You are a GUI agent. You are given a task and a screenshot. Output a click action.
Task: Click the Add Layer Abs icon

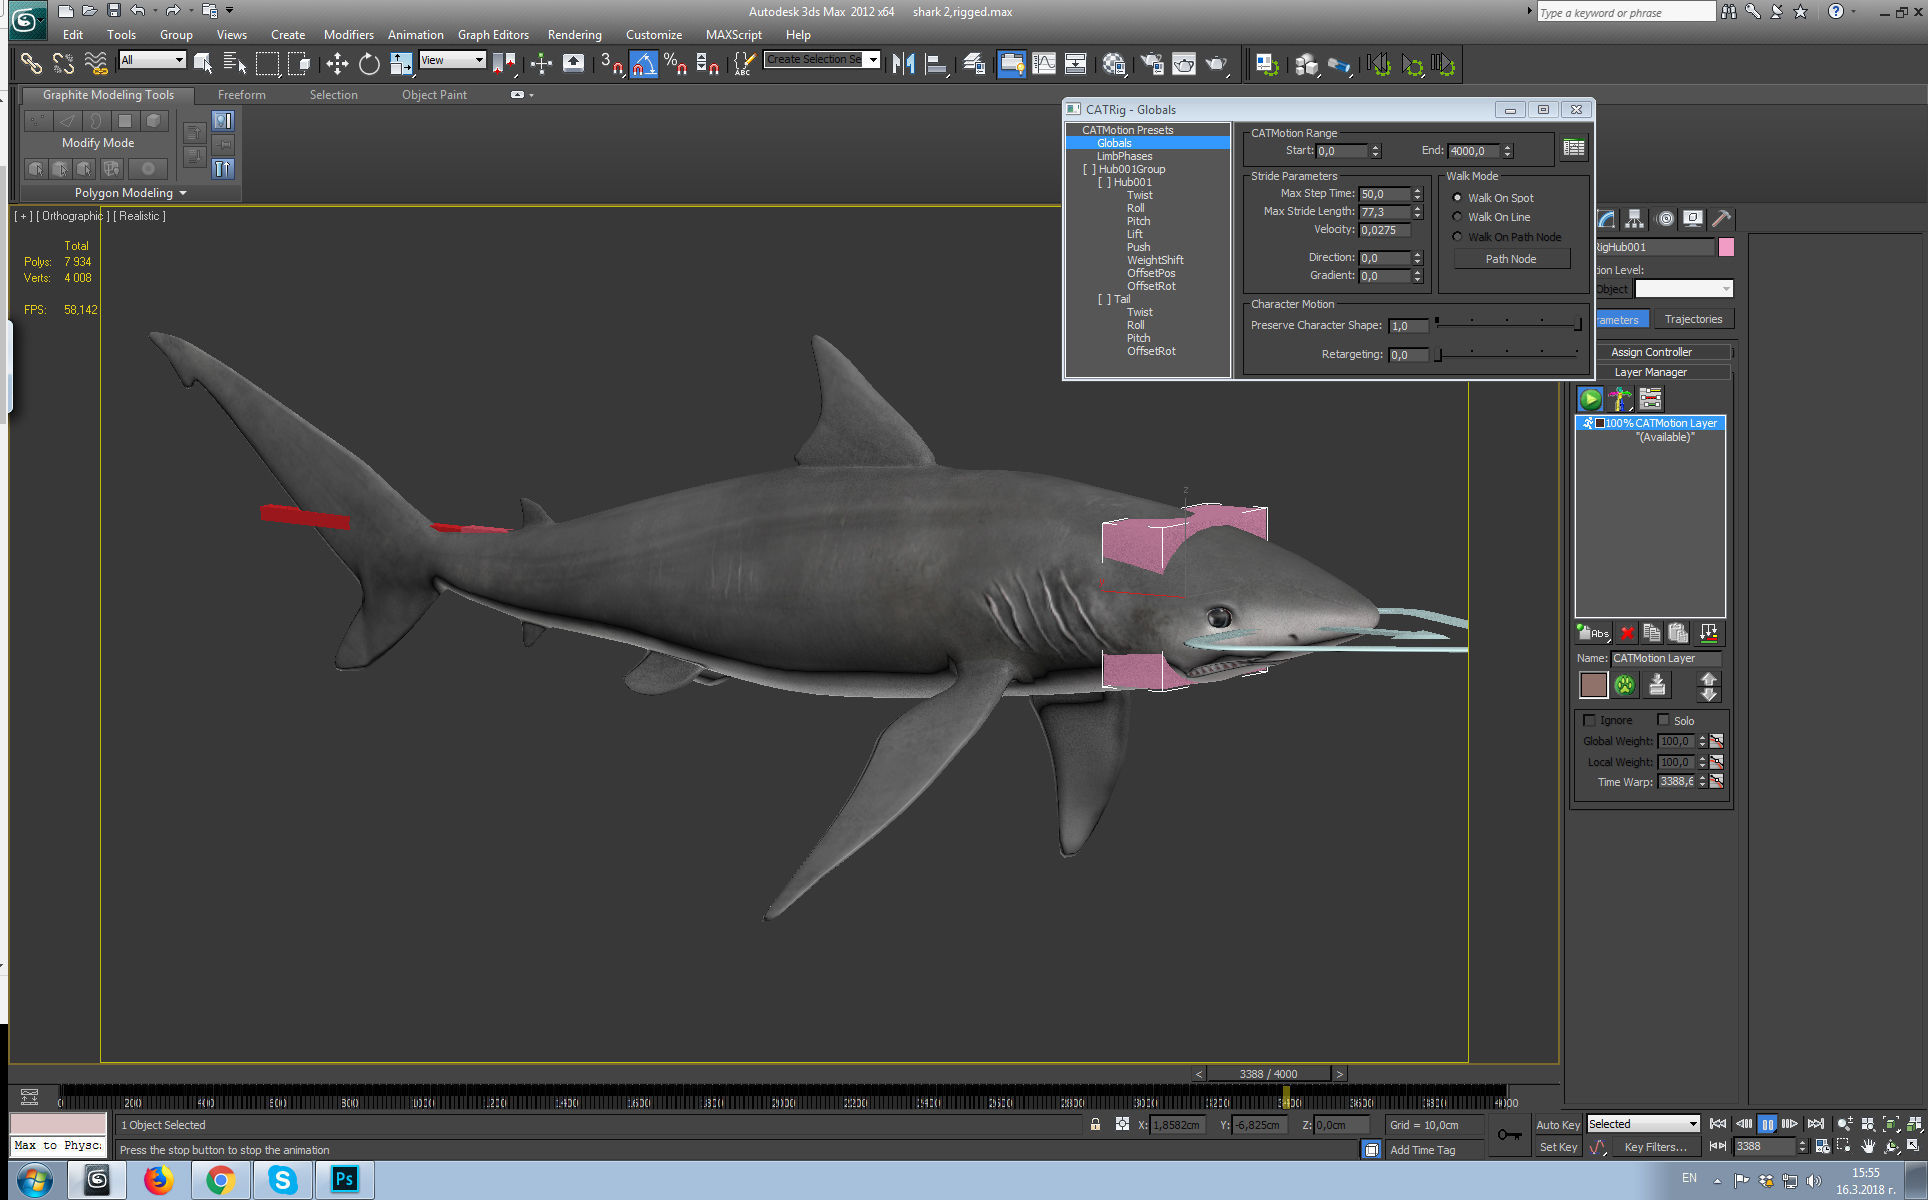coord(1593,633)
